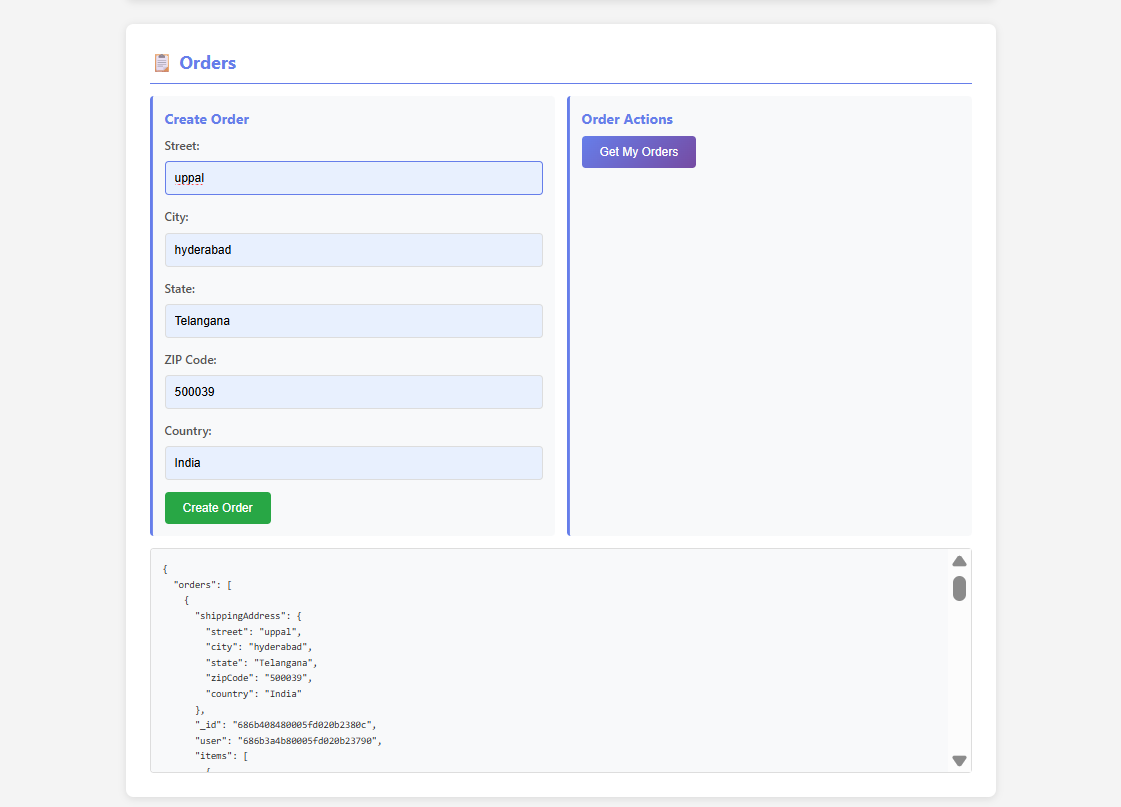
Task: Click the Country: label
Action: 188,431
